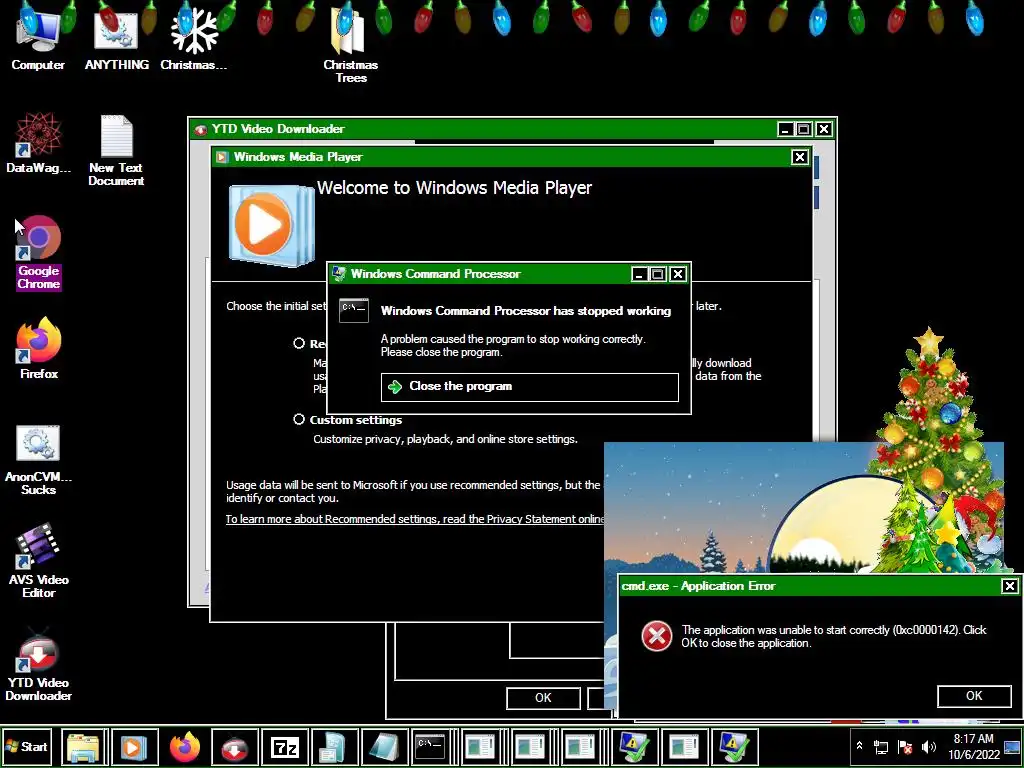Open the Privacy Statement online link
Image resolution: width=1024 pixels, height=768 pixels.
pos(415,519)
